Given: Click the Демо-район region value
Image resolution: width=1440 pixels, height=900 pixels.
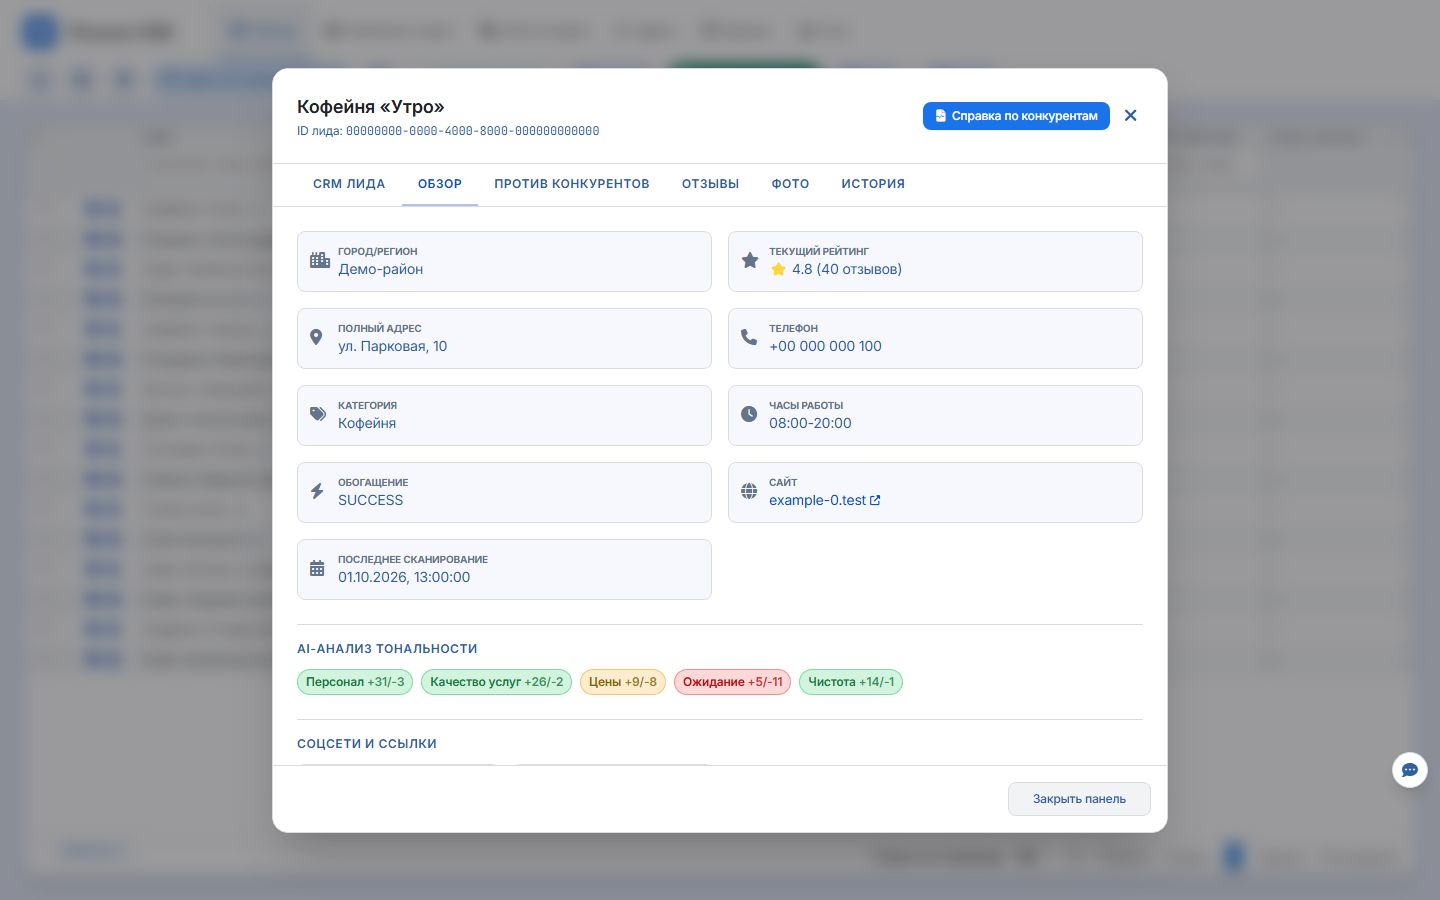Looking at the screenshot, I should point(380,269).
